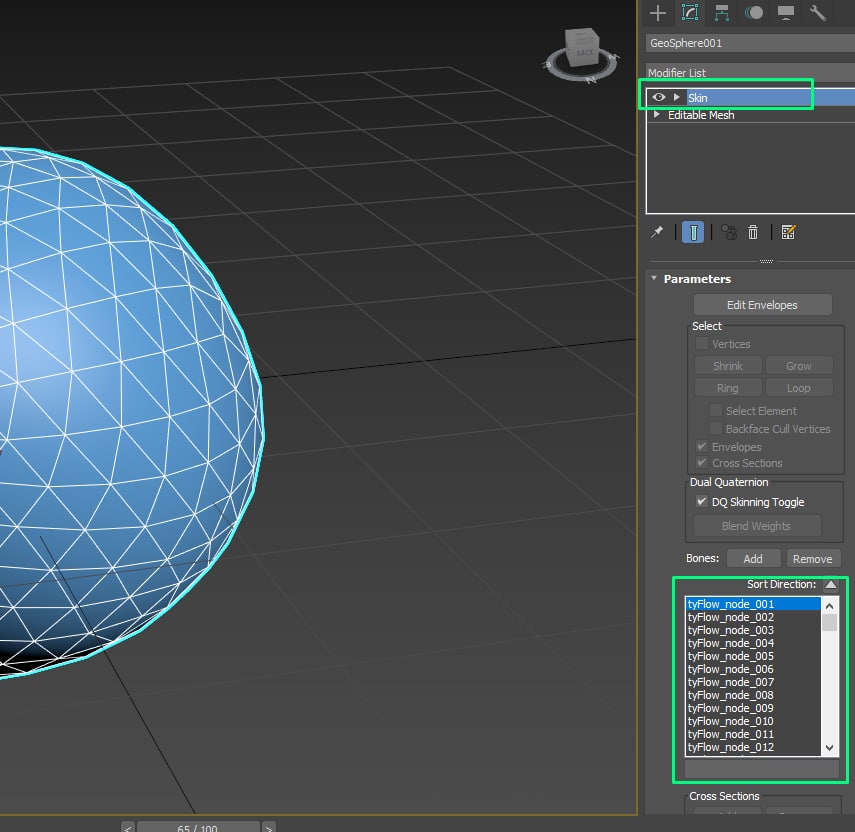Toggle the Sort Direction arrow button
Viewport: 855px width, 832px height.
pos(831,584)
